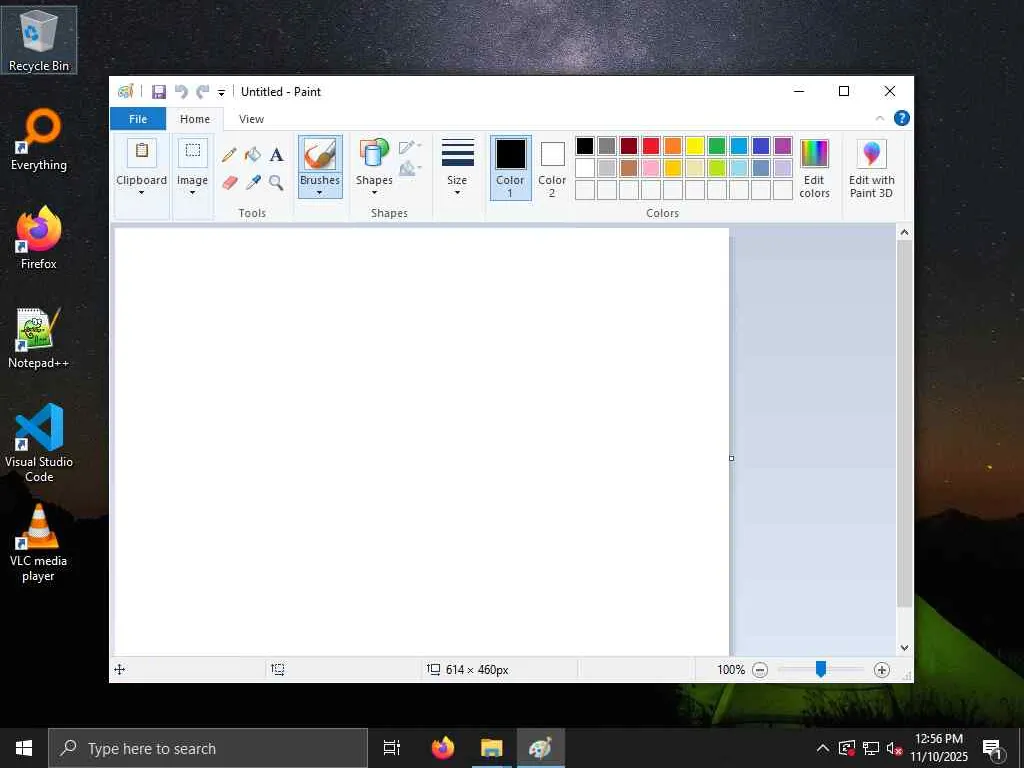Select the Magnifier tool
The height and width of the screenshot is (768, 1024).
(276, 182)
